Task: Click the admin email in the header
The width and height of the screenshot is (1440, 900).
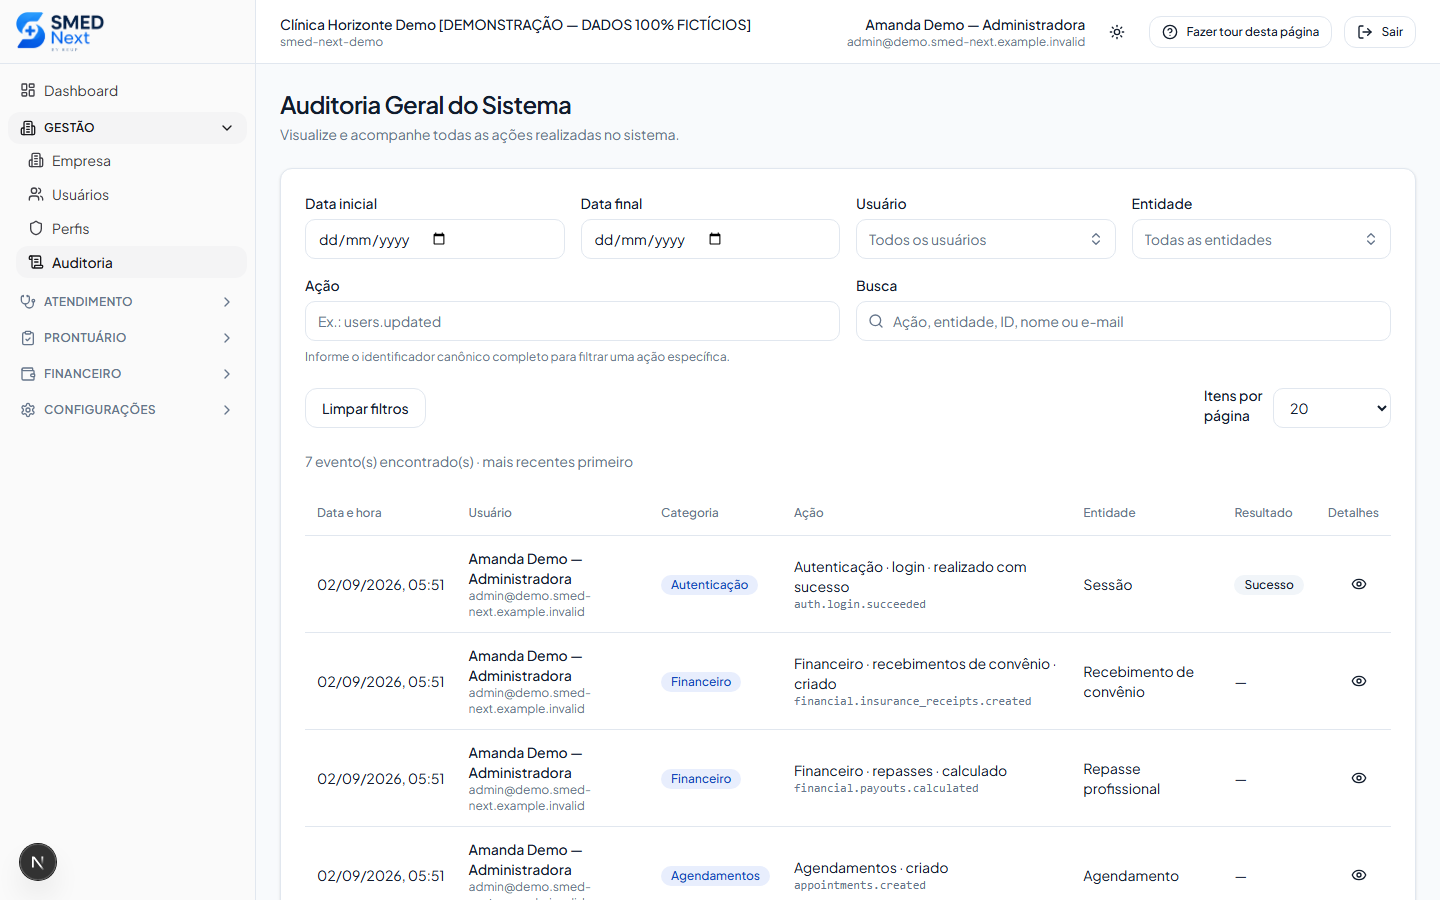Action: pyautogui.click(x=966, y=42)
